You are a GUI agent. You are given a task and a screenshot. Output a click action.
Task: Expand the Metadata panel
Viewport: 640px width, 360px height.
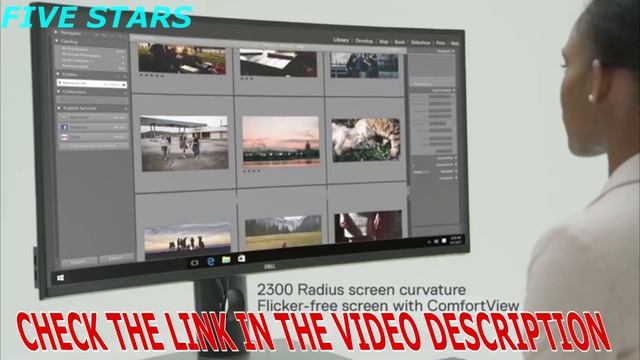click(x=456, y=171)
